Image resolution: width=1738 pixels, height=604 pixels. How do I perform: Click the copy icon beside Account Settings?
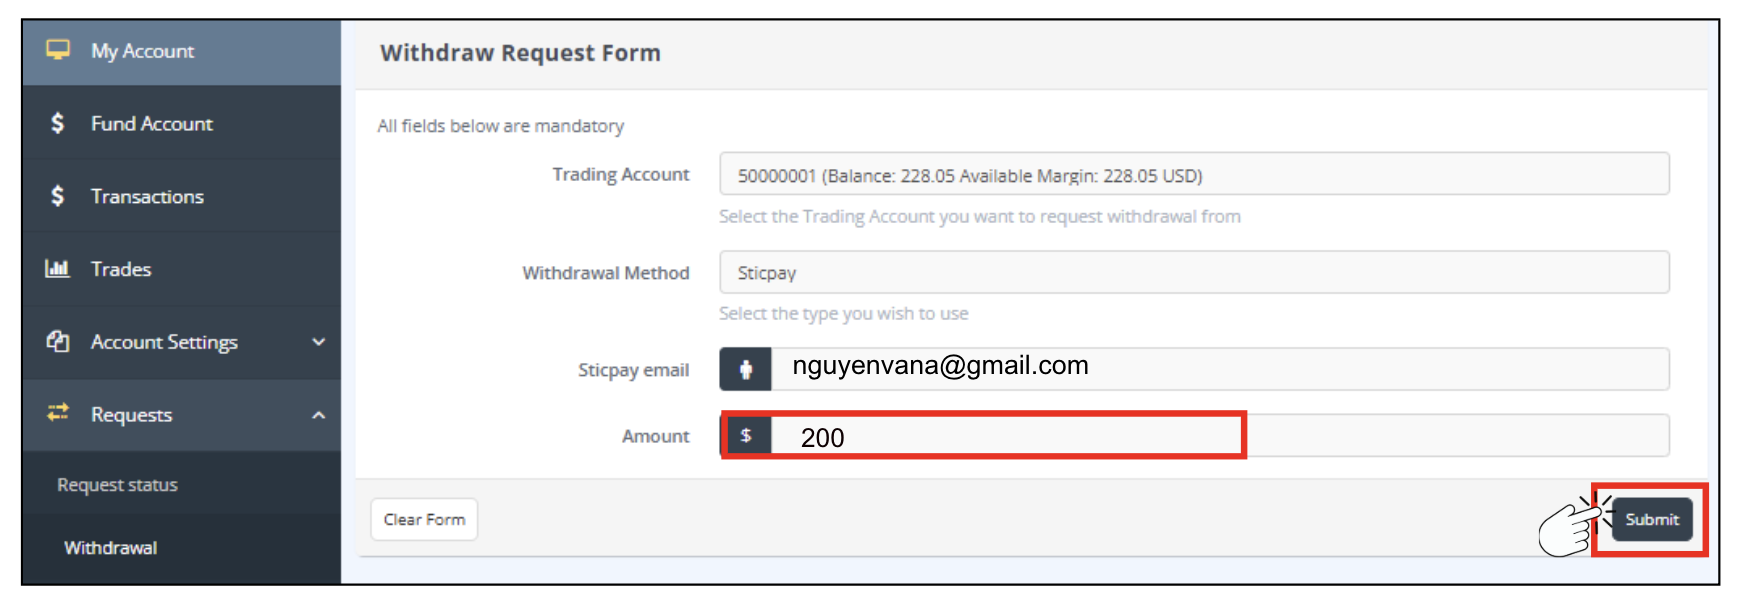58,341
